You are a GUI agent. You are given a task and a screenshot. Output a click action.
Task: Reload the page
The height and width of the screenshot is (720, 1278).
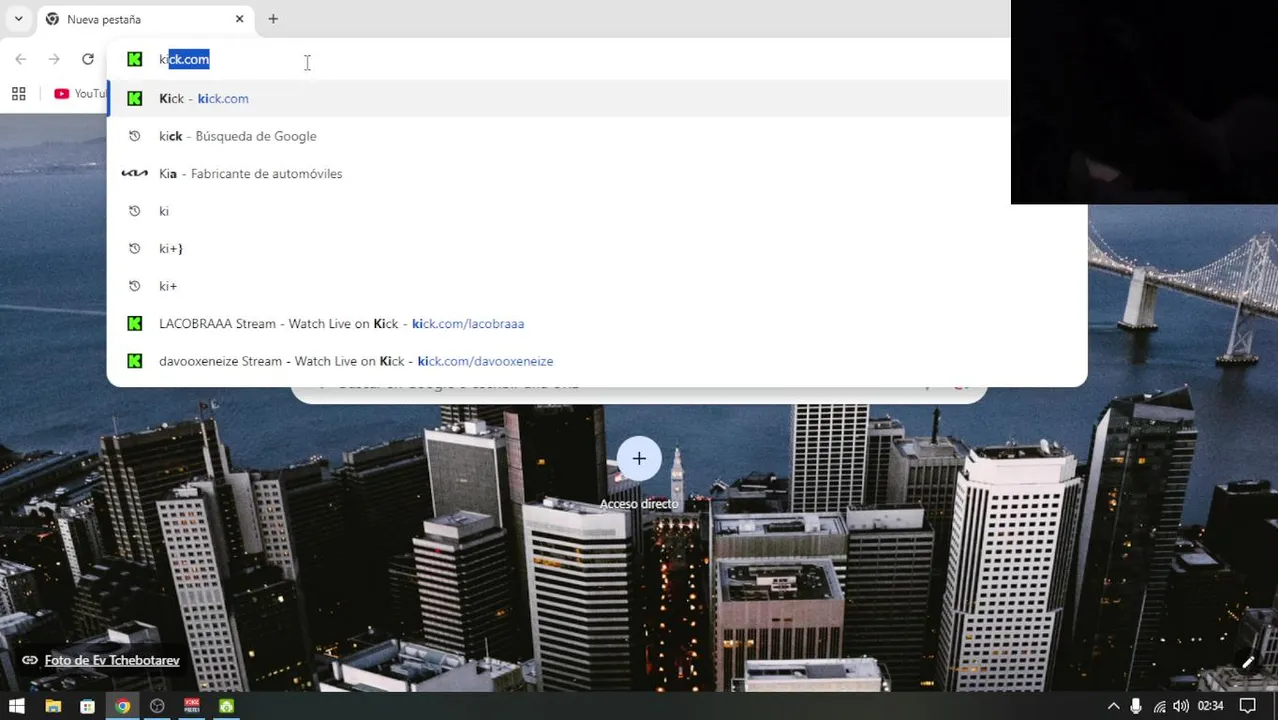88,59
